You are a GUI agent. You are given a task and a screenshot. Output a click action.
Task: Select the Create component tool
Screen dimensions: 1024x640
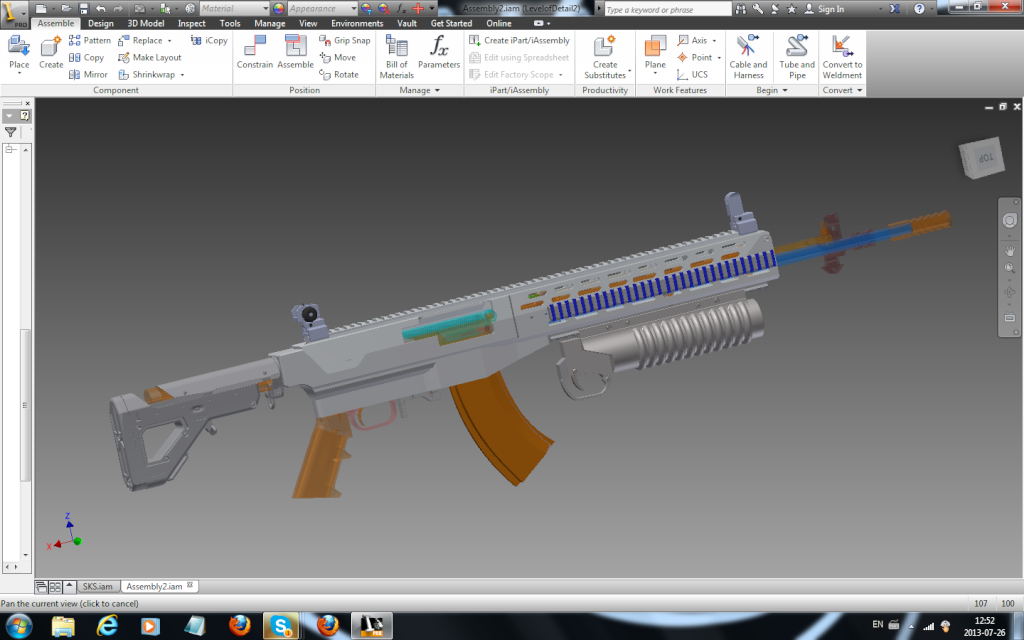tap(51, 54)
